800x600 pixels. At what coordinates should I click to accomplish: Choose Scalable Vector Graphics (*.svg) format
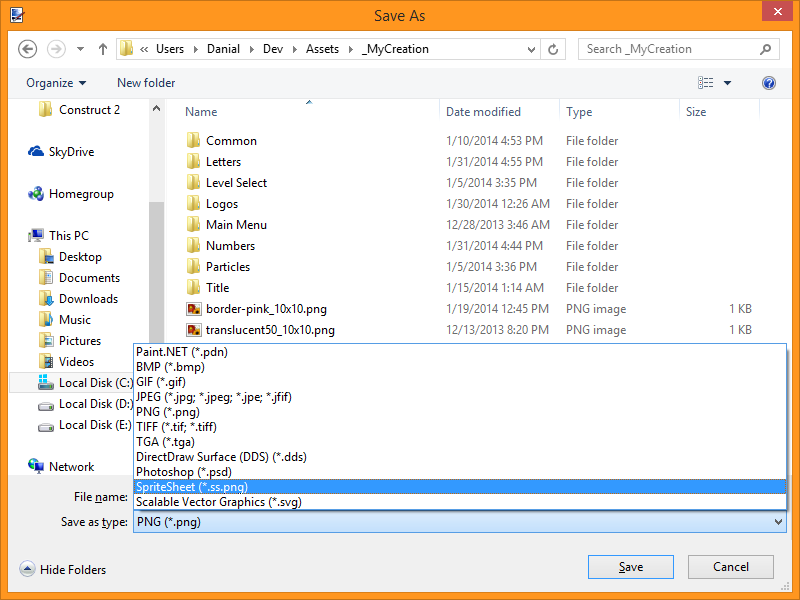(x=460, y=502)
